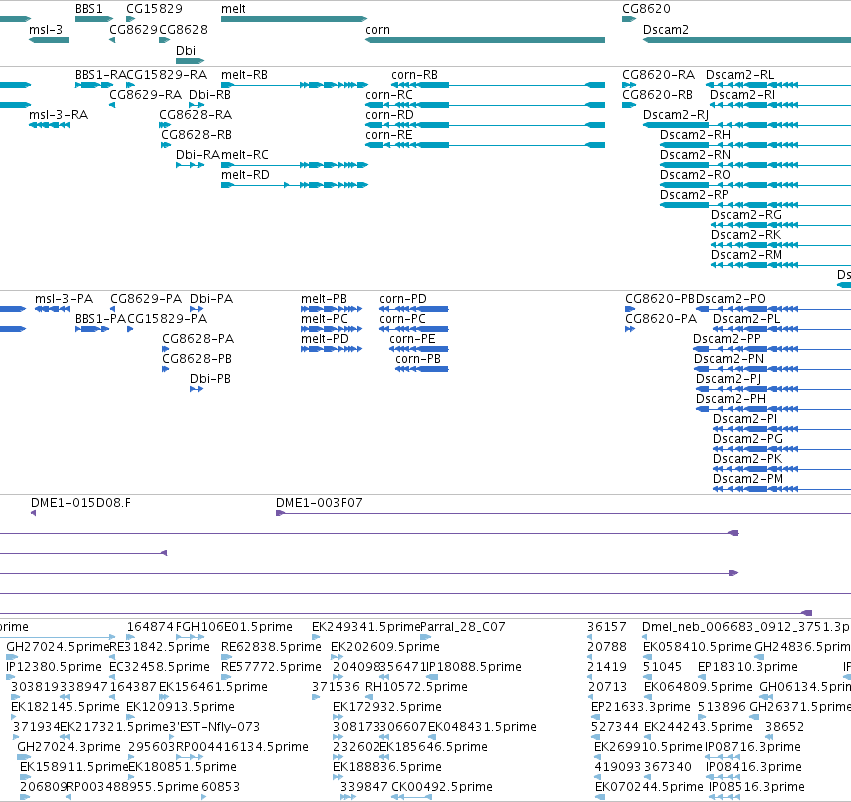Click the melt-PD protein label
Viewport: 851px width, 802px height.
pos(325,339)
